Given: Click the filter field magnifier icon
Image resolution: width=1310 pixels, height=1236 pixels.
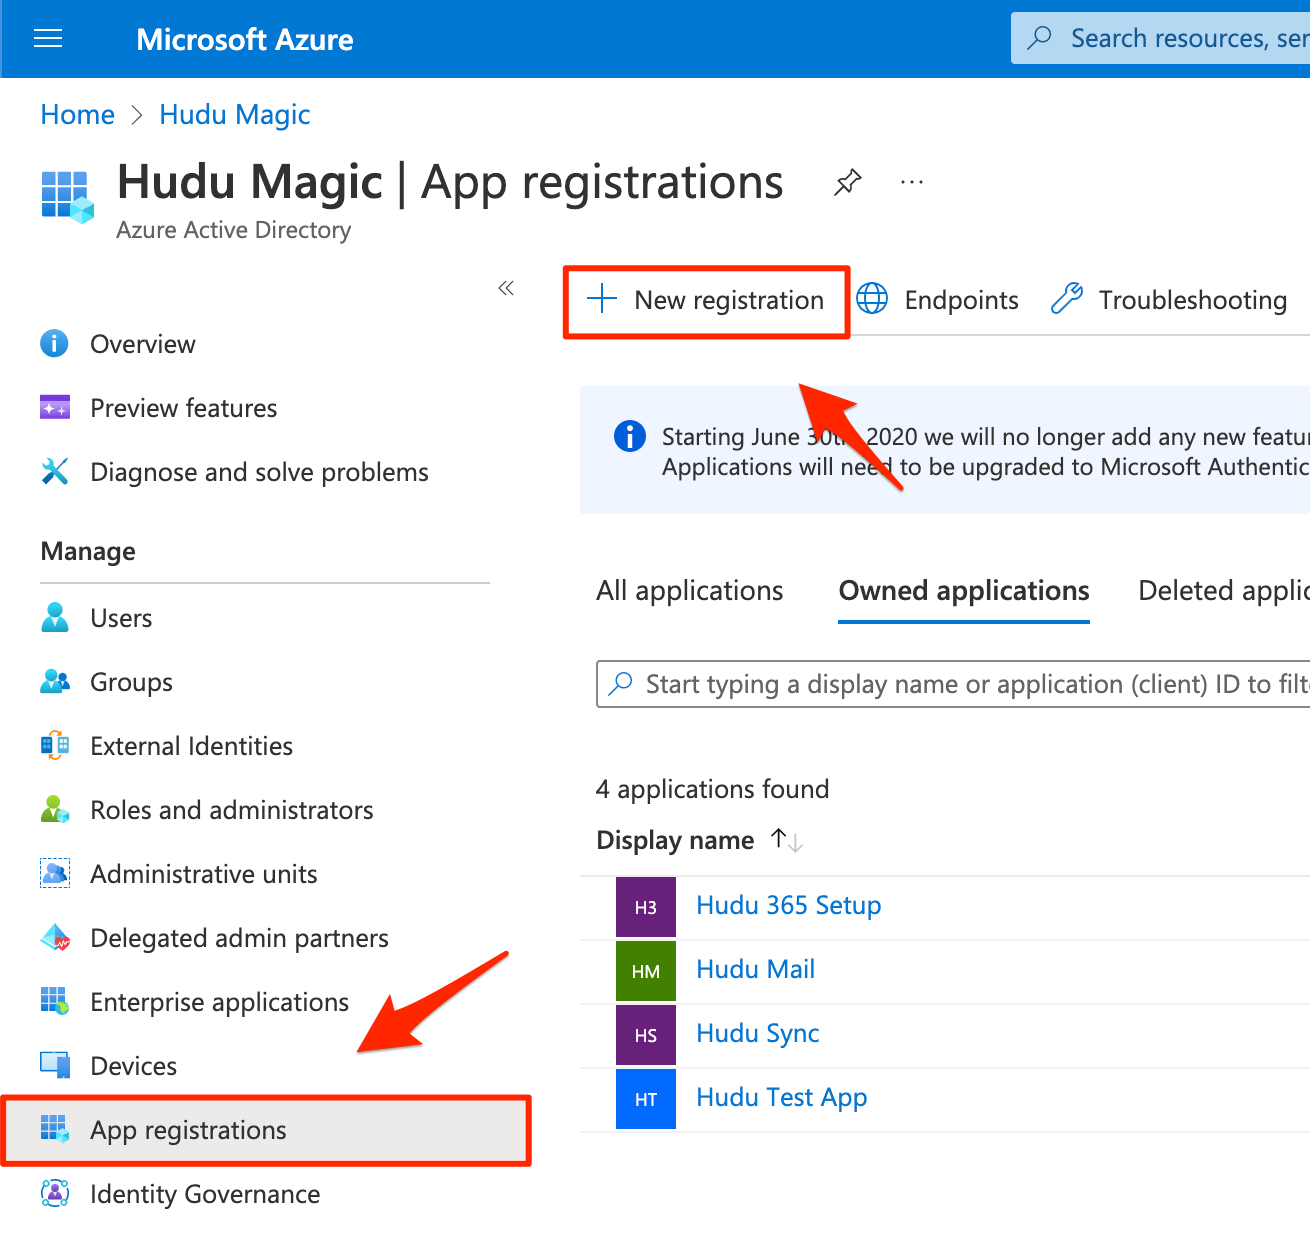Looking at the screenshot, I should point(621,683).
